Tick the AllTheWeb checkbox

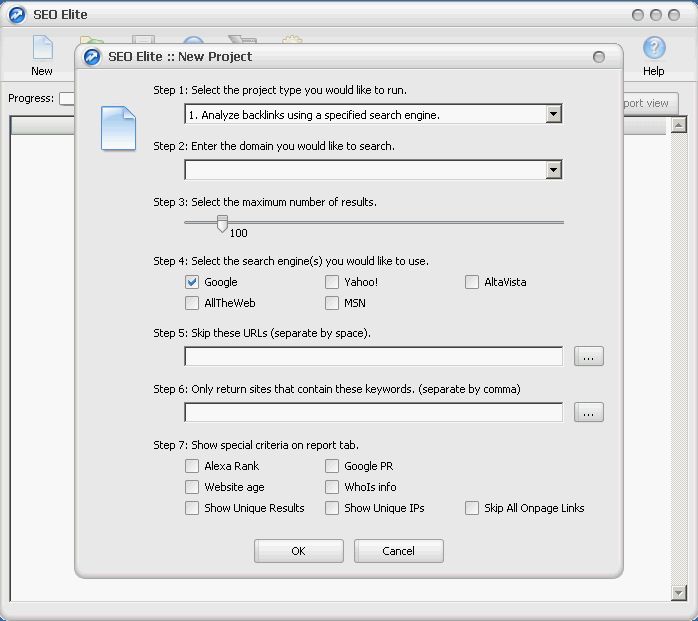point(192,303)
